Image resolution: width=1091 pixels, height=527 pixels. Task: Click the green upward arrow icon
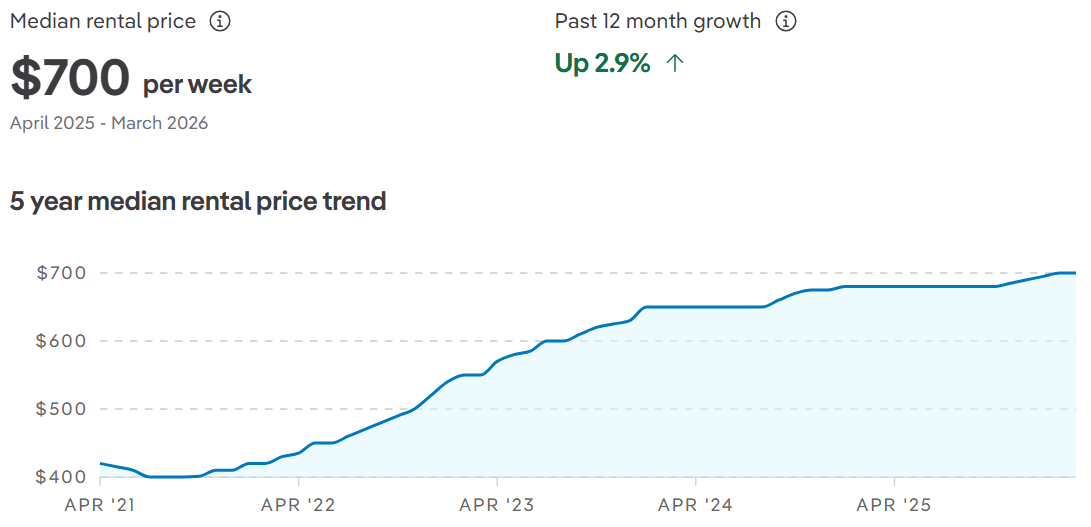(x=675, y=64)
